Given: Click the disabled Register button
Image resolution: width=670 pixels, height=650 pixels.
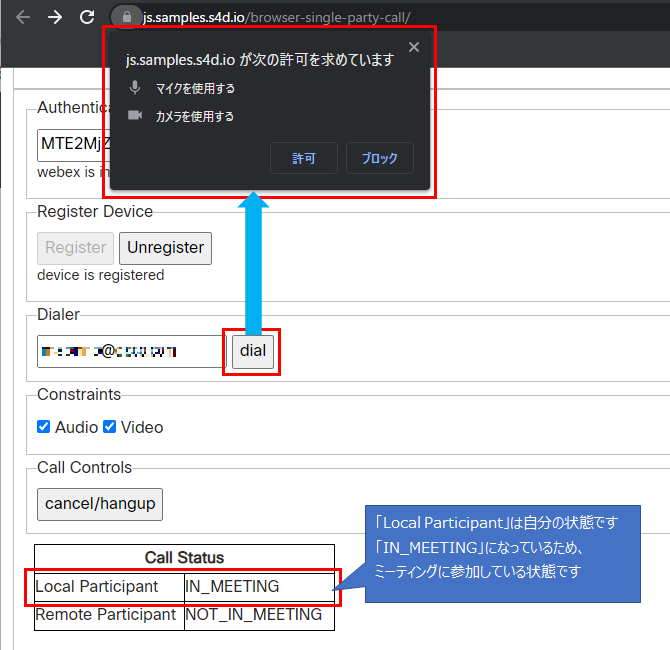Looking at the screenshot, I should pos(75,248).
